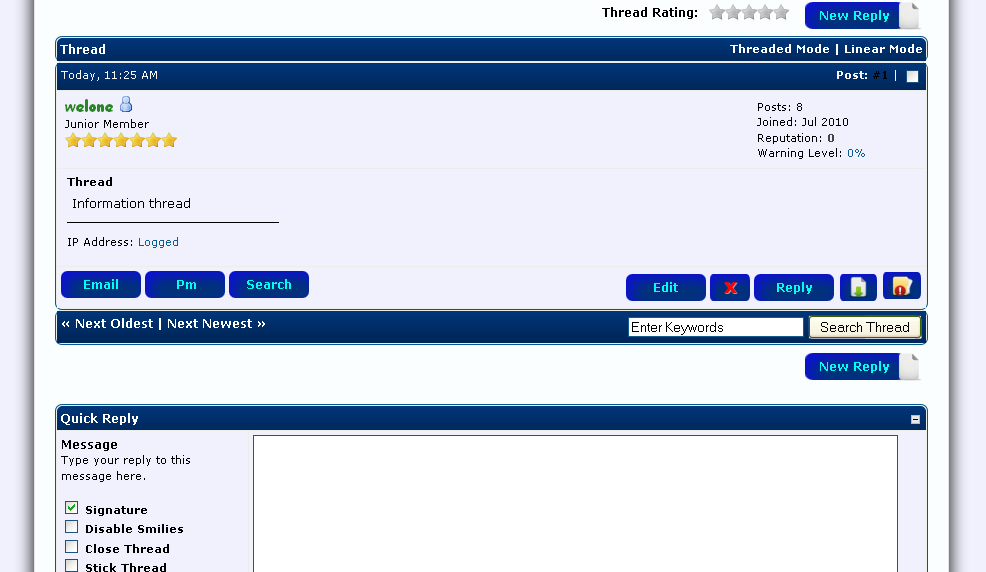
Task: Click the bottom New Reply button
Action: 862,366
